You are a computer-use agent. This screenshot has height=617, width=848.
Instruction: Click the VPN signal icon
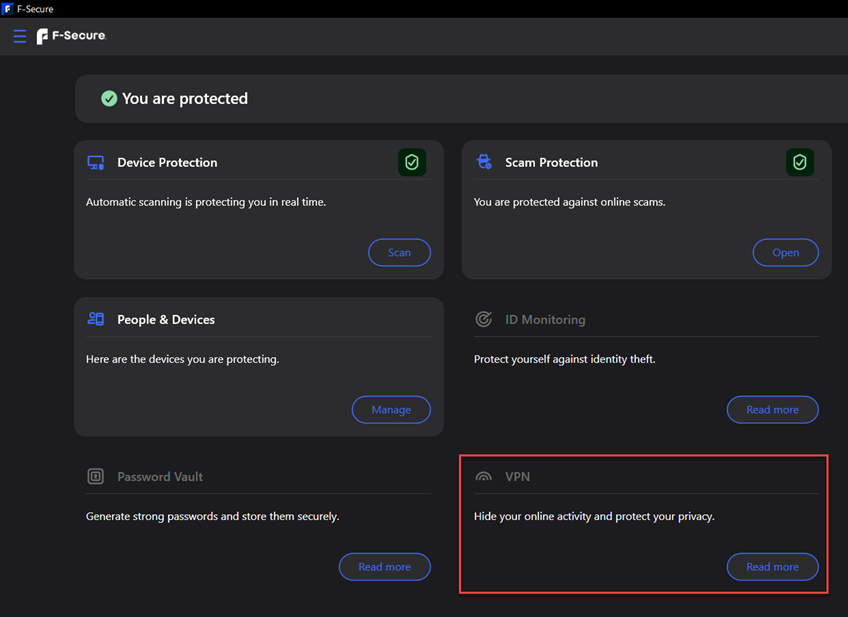coord(484,477)
